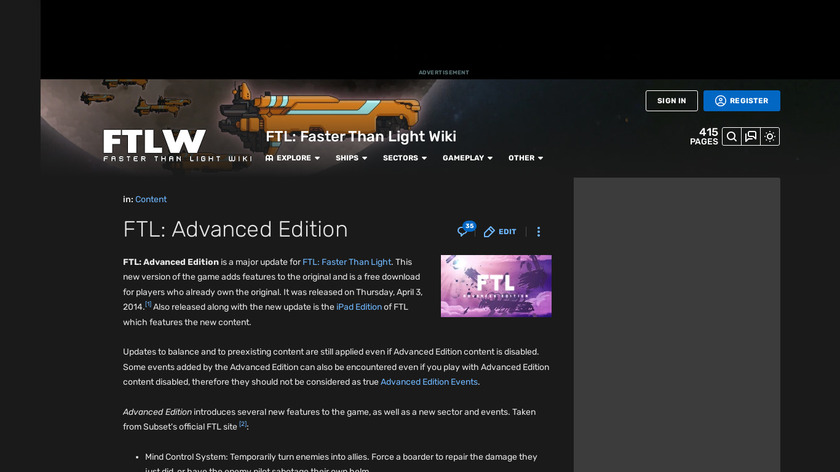Click the Sign In button
This screenshot has width=840, height=472.
coord(671,101)
